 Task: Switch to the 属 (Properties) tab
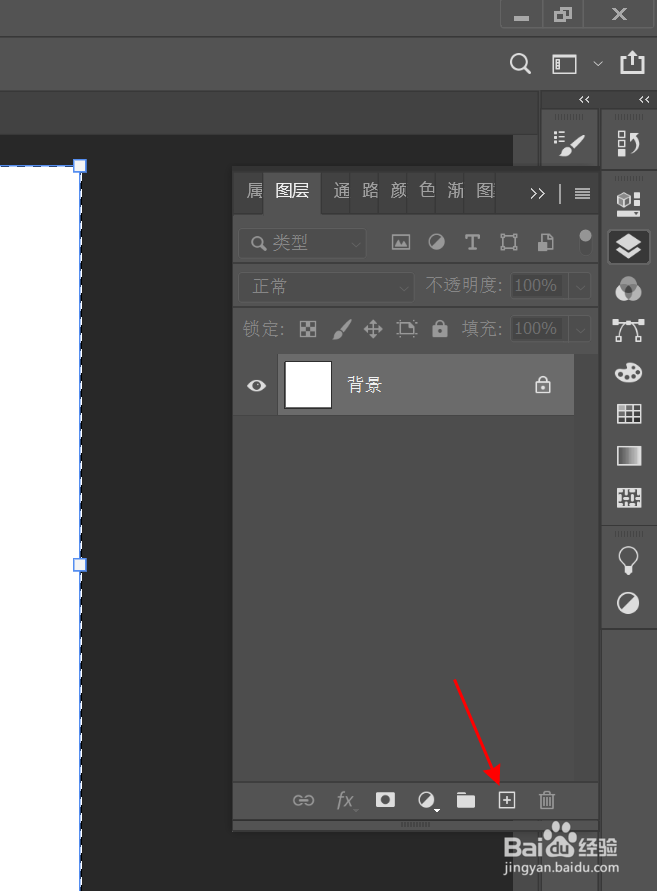click(254, 190)
